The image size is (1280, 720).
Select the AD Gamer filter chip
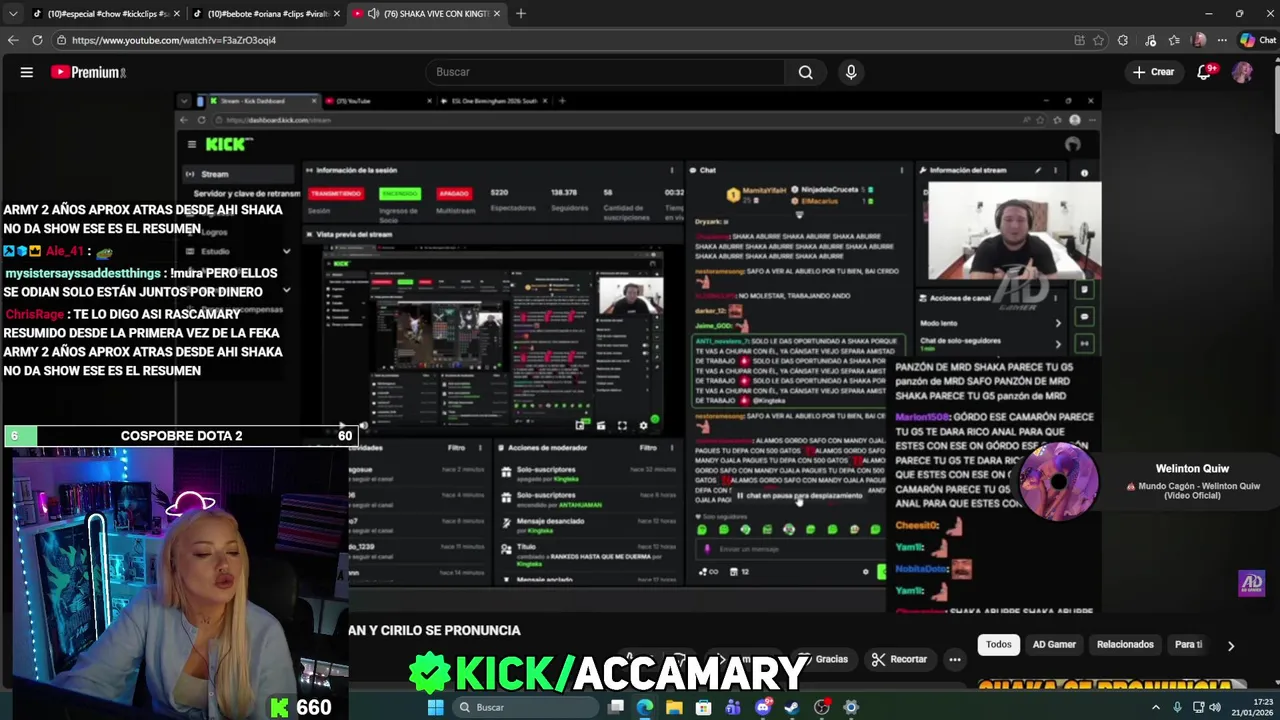pyautogui.click(x=1054, y=645)
